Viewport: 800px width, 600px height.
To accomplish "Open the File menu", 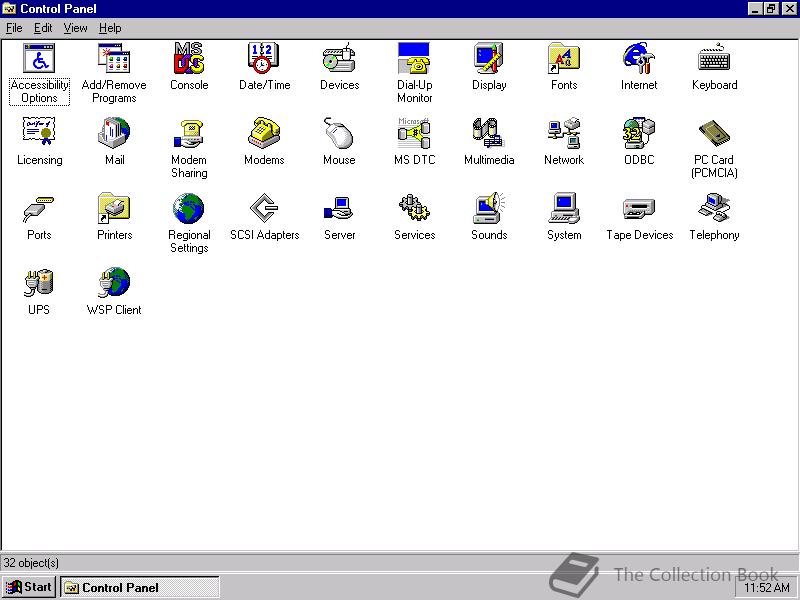I will pos(14,28).
